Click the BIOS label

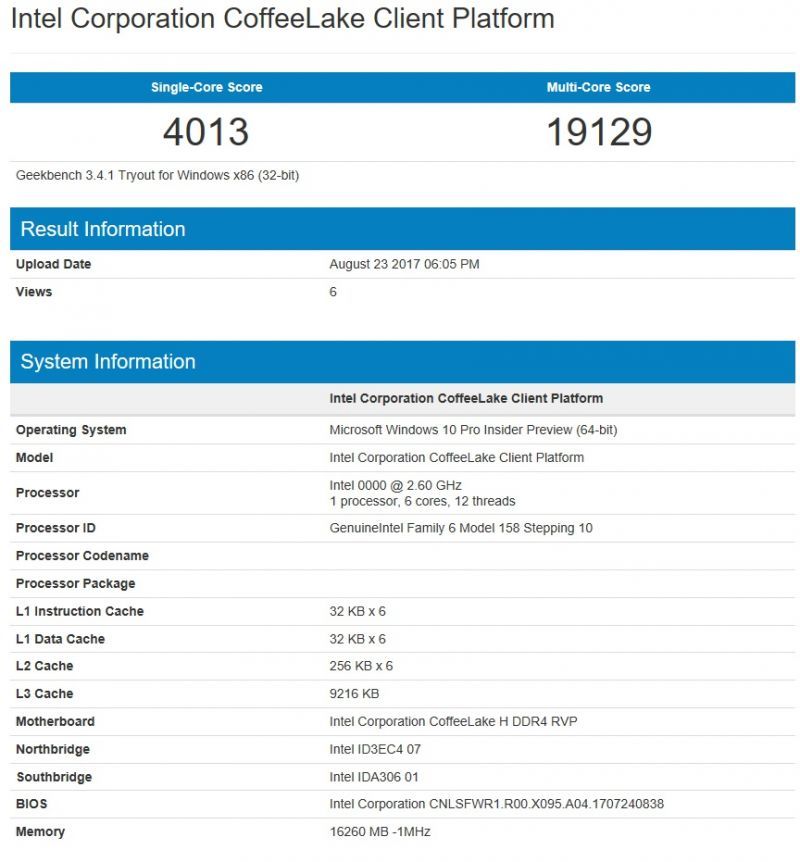(x=31, y=804)
